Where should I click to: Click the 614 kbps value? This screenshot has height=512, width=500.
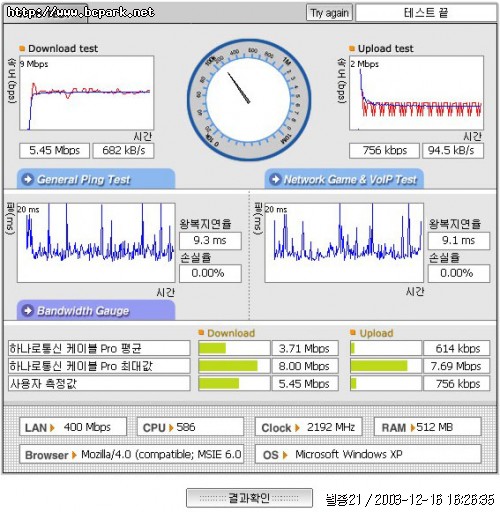click(457, 348)
